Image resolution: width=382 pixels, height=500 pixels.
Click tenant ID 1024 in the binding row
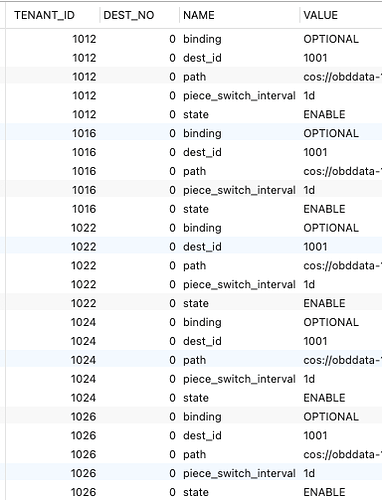coord(83,322)
